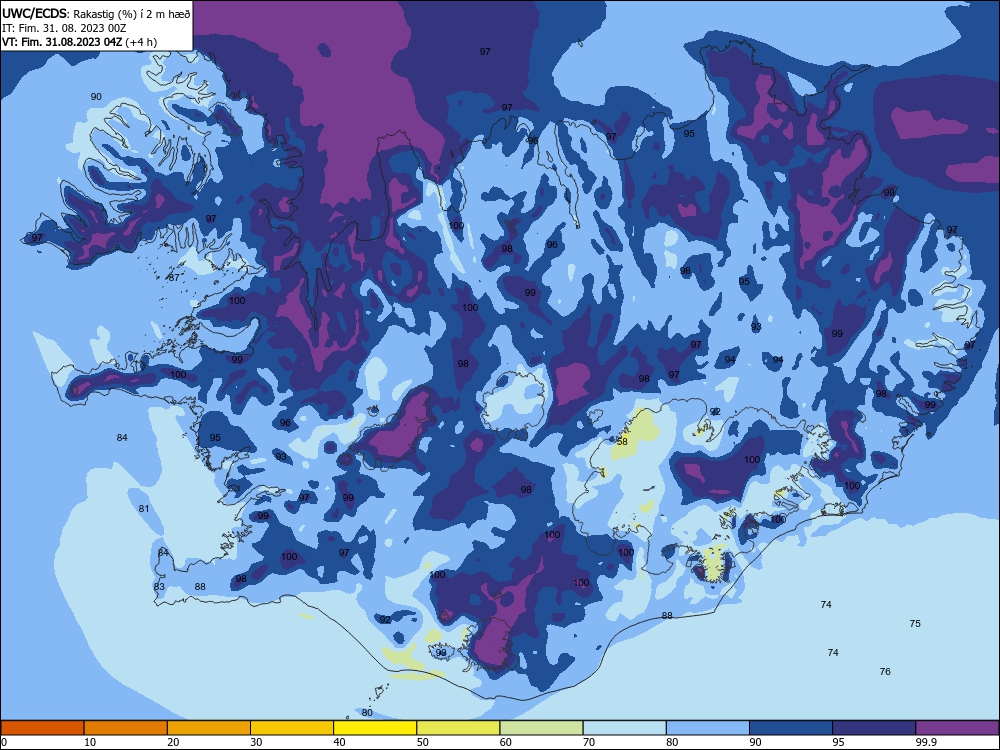Select the dark blue 90–95 legend swatch

coord(791,728)
